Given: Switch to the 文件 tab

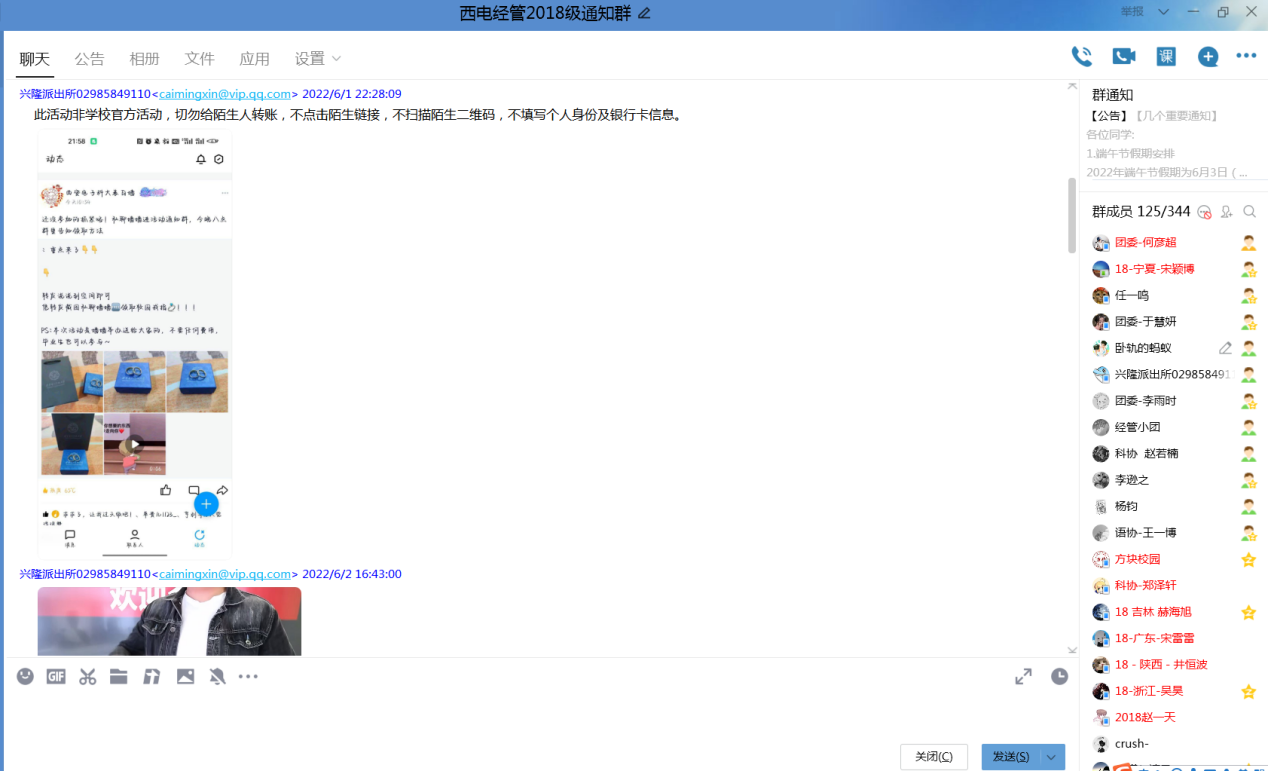Looking at the screenshot, I should pos(199,59).
